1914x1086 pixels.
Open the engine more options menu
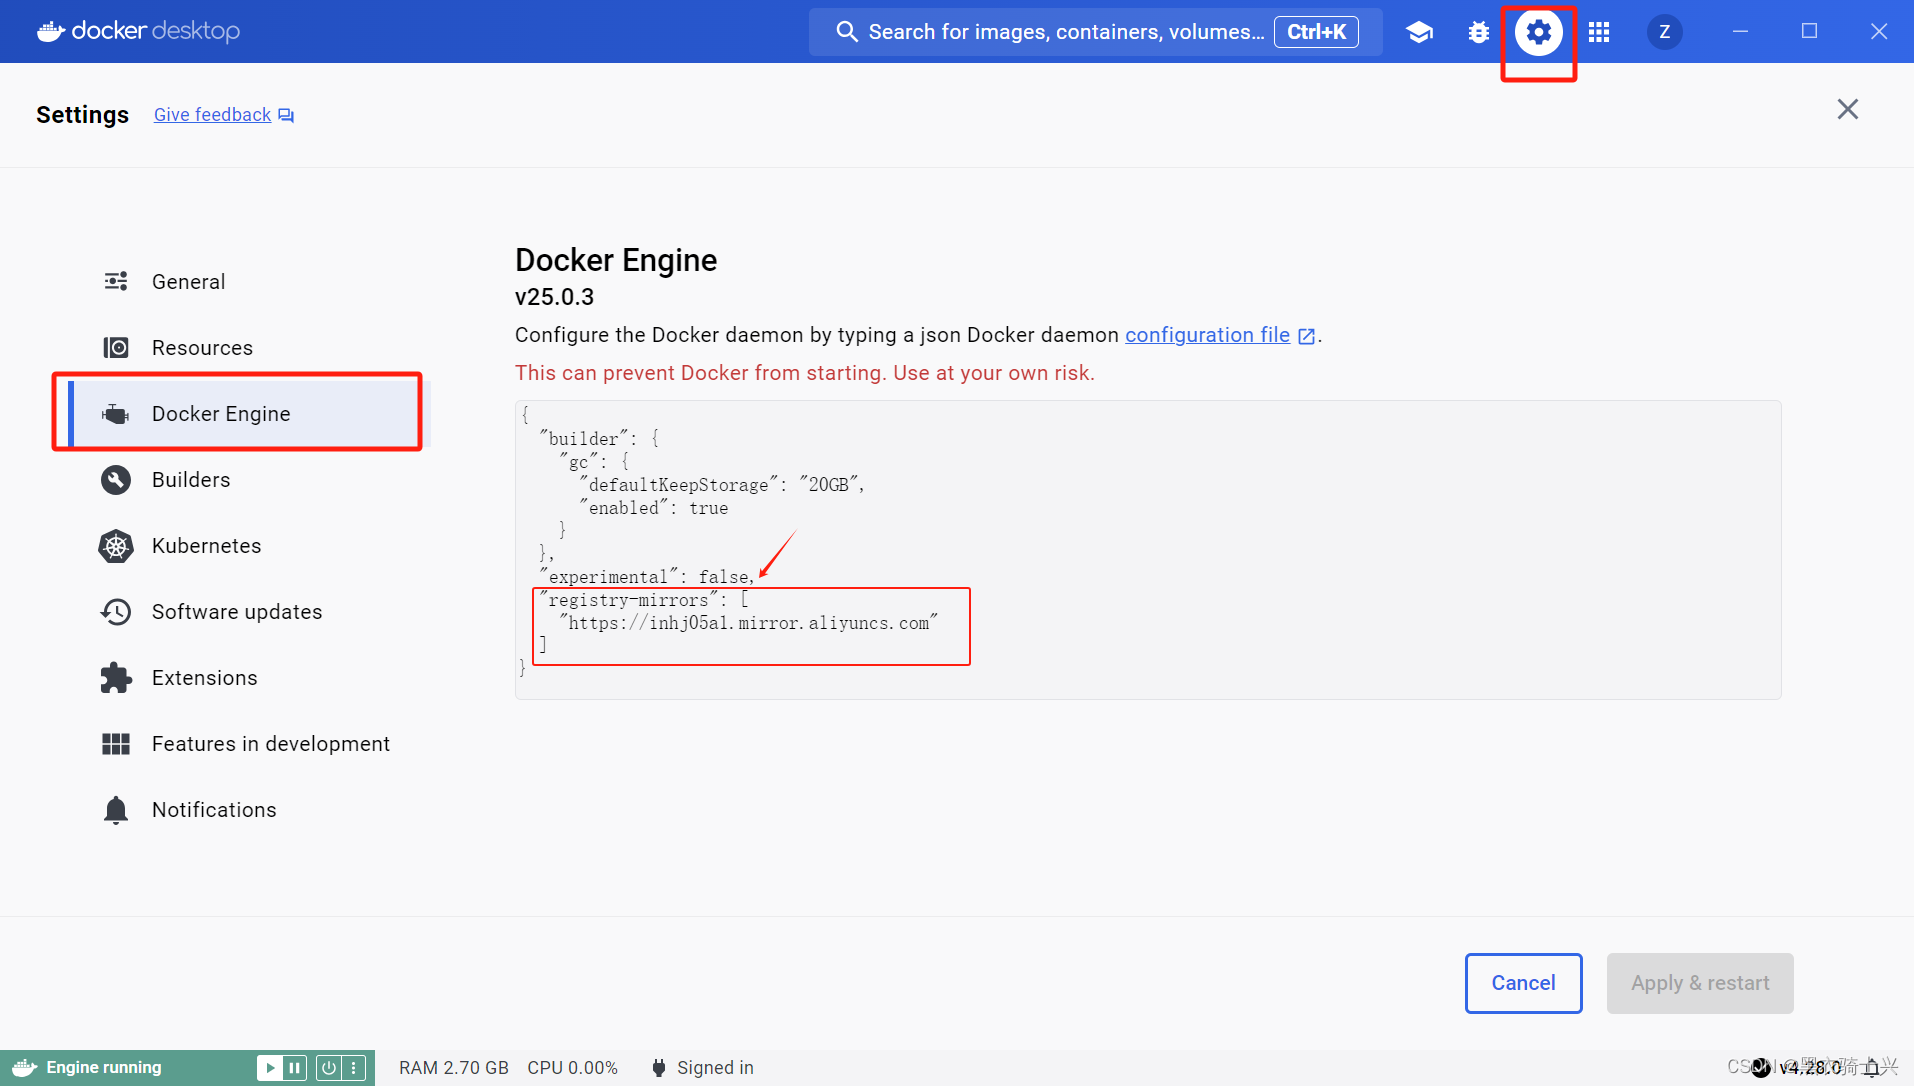click(354, 1068)
